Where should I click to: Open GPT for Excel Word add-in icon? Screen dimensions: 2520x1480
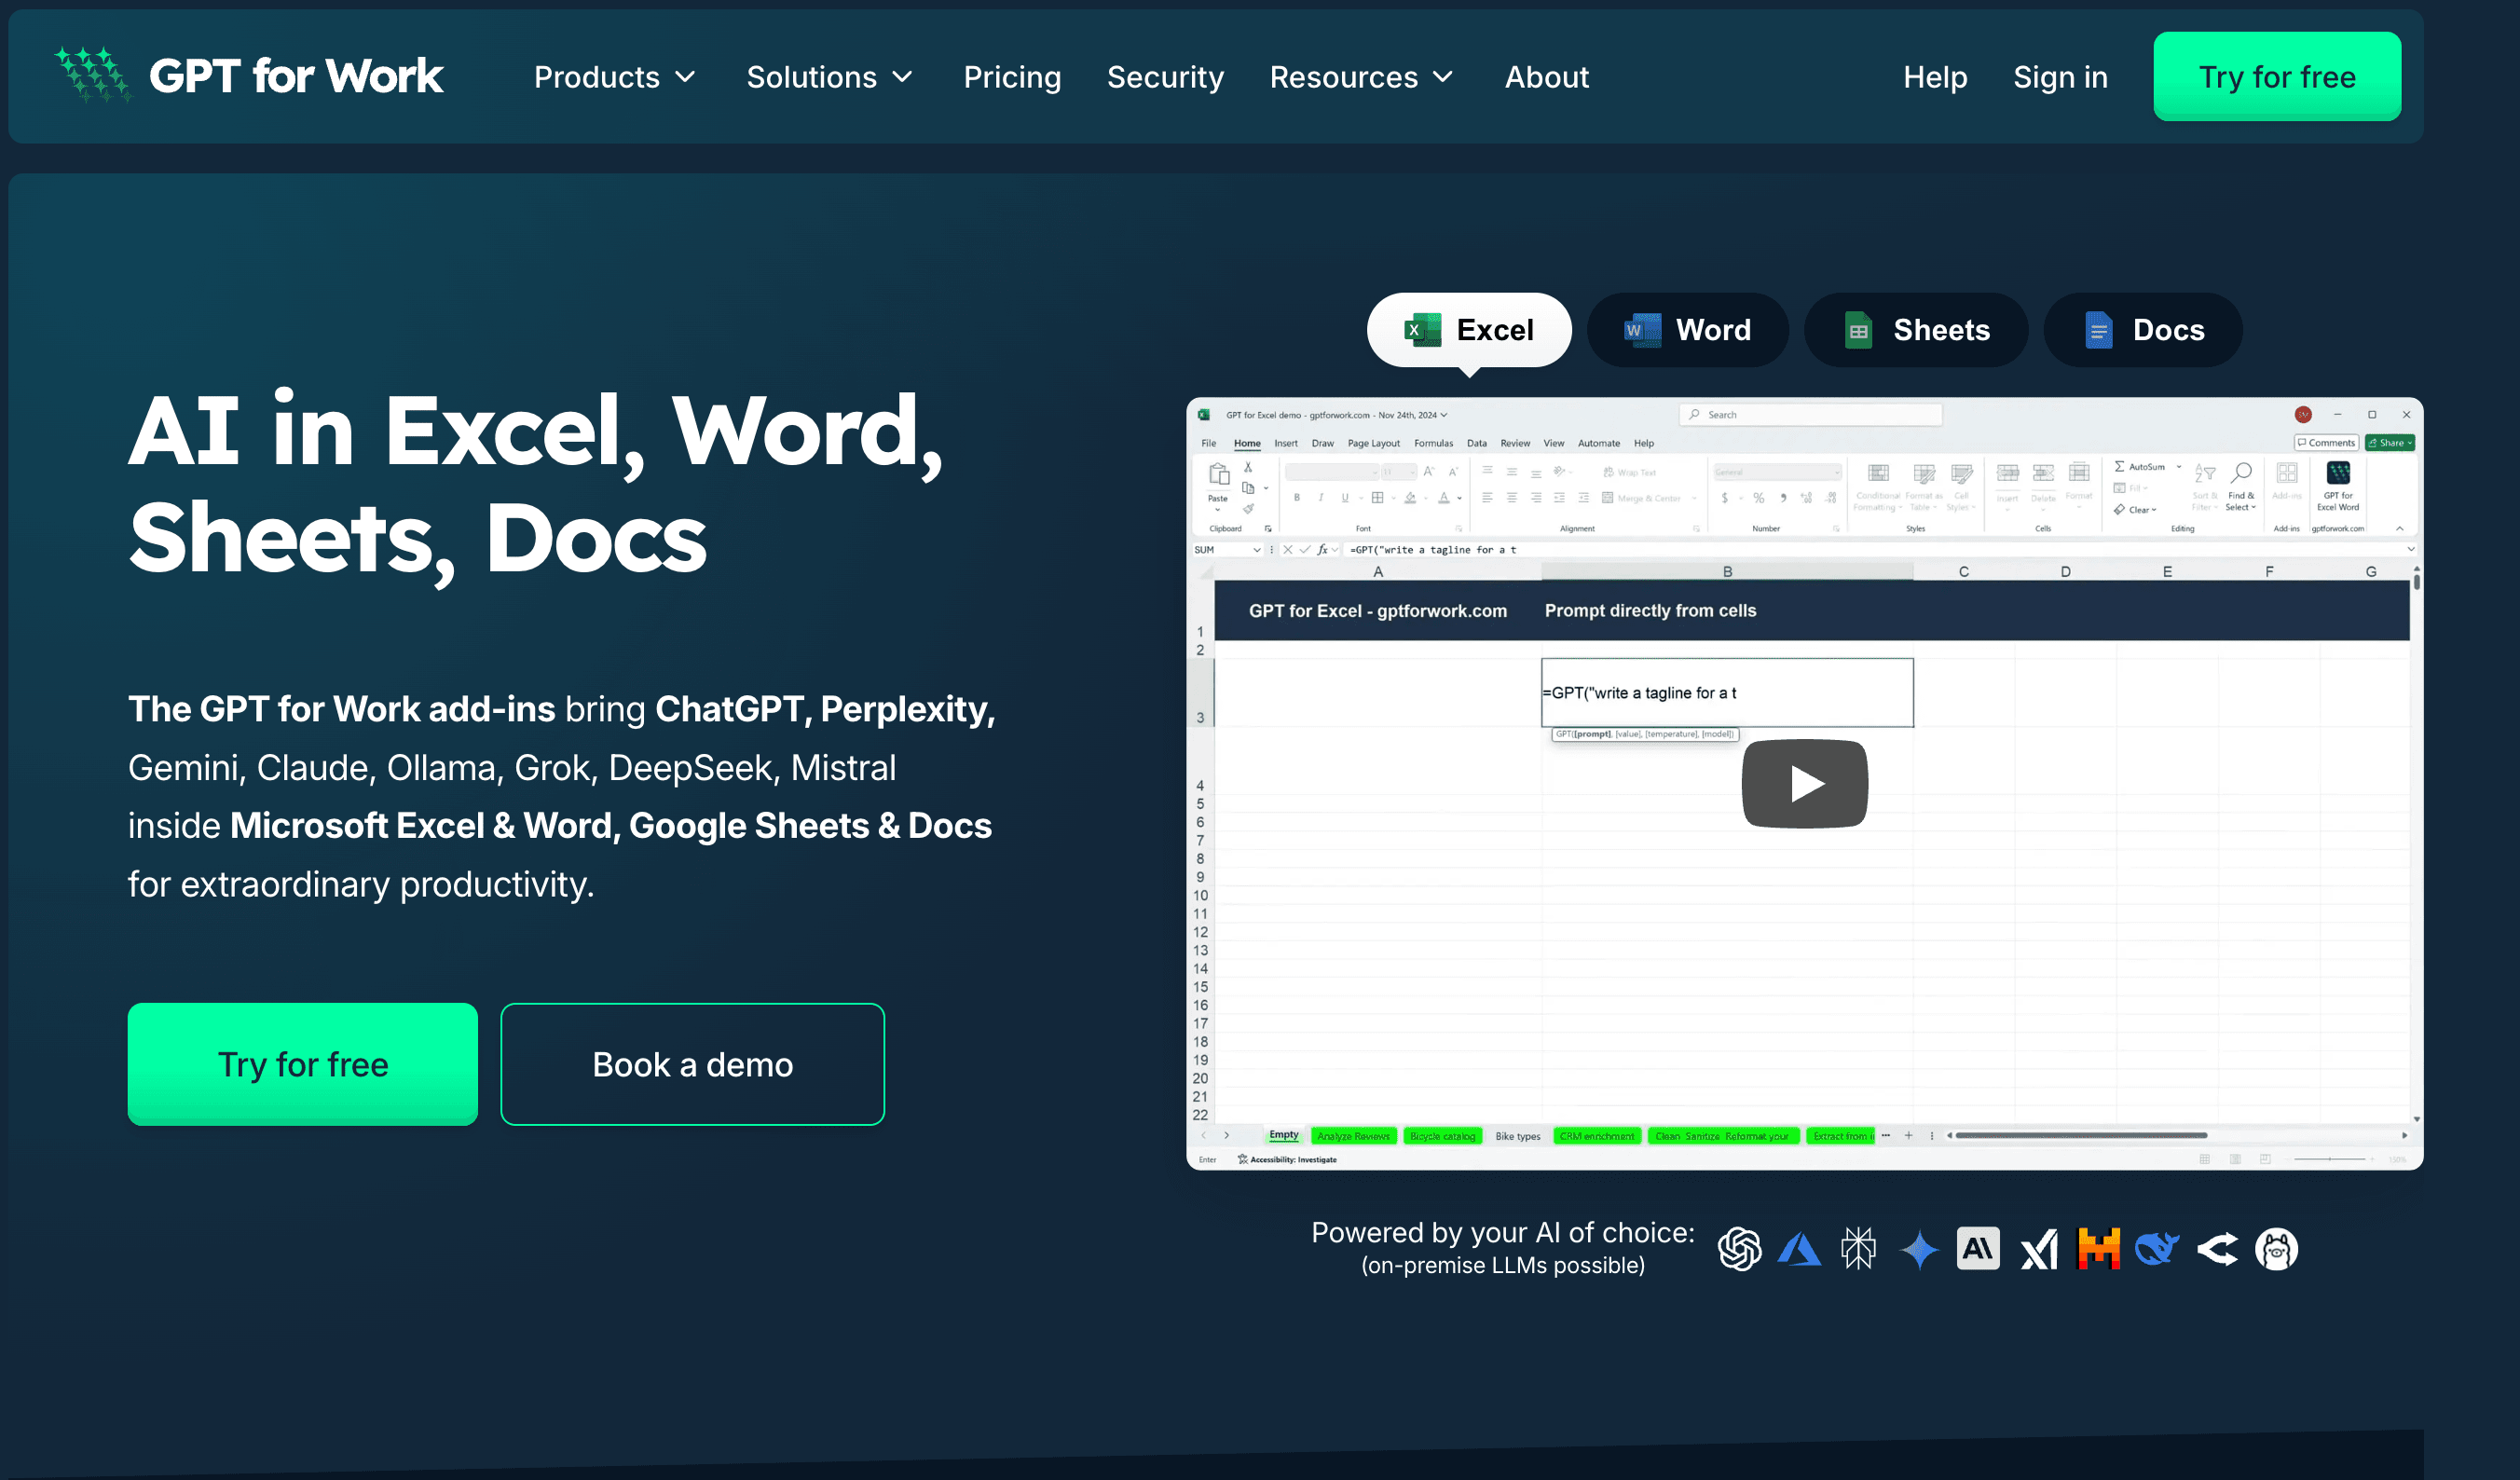click(x=2338, y=486)
